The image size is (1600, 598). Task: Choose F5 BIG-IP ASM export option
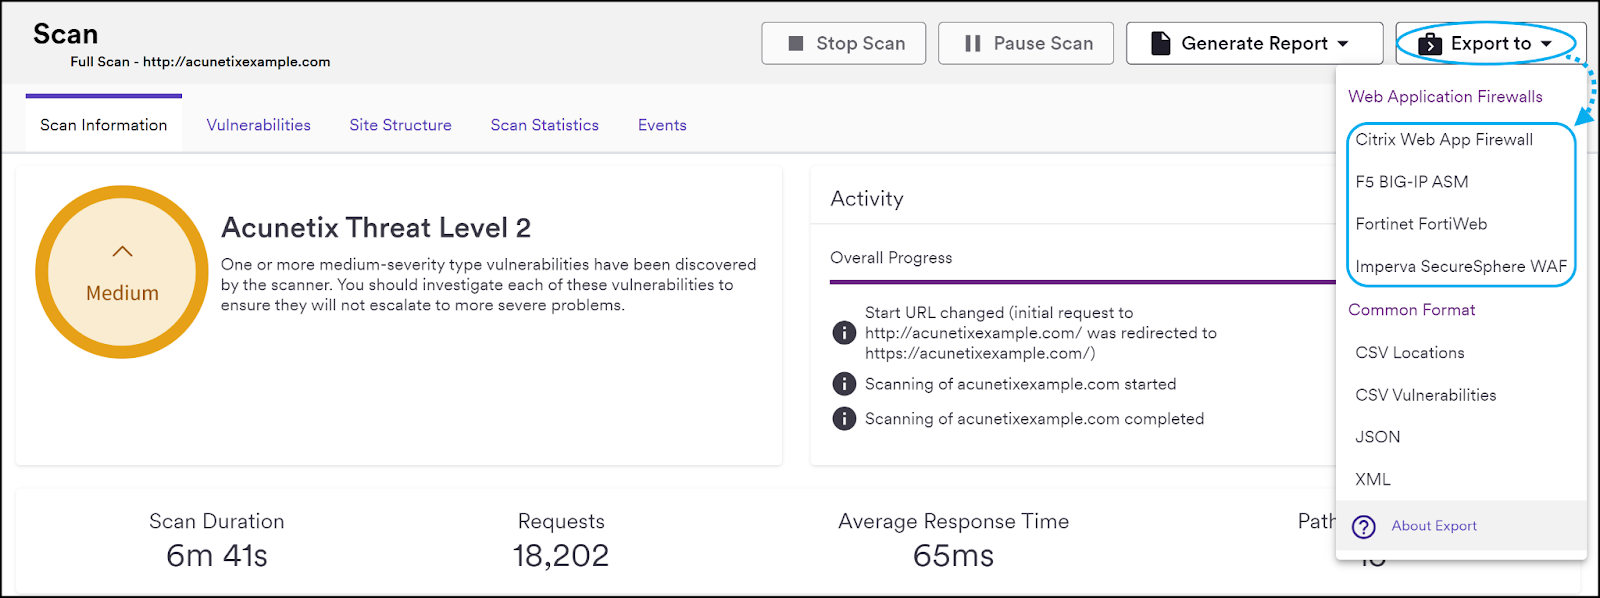1412,182
